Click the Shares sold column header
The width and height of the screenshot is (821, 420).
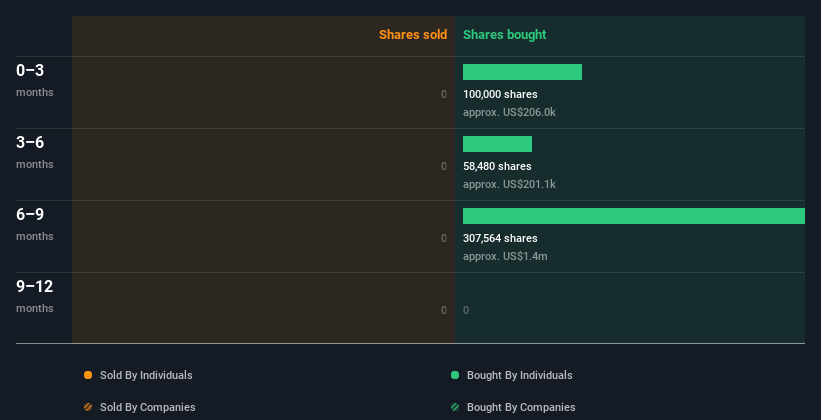[413, 35]
